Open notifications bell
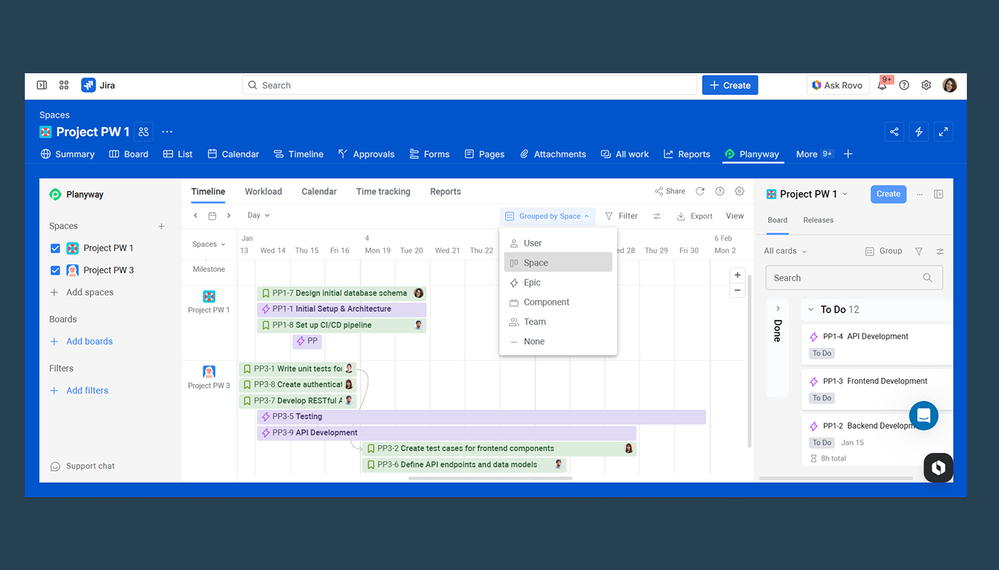This screenshot has width=999, height=570. [x=882, y=85]
